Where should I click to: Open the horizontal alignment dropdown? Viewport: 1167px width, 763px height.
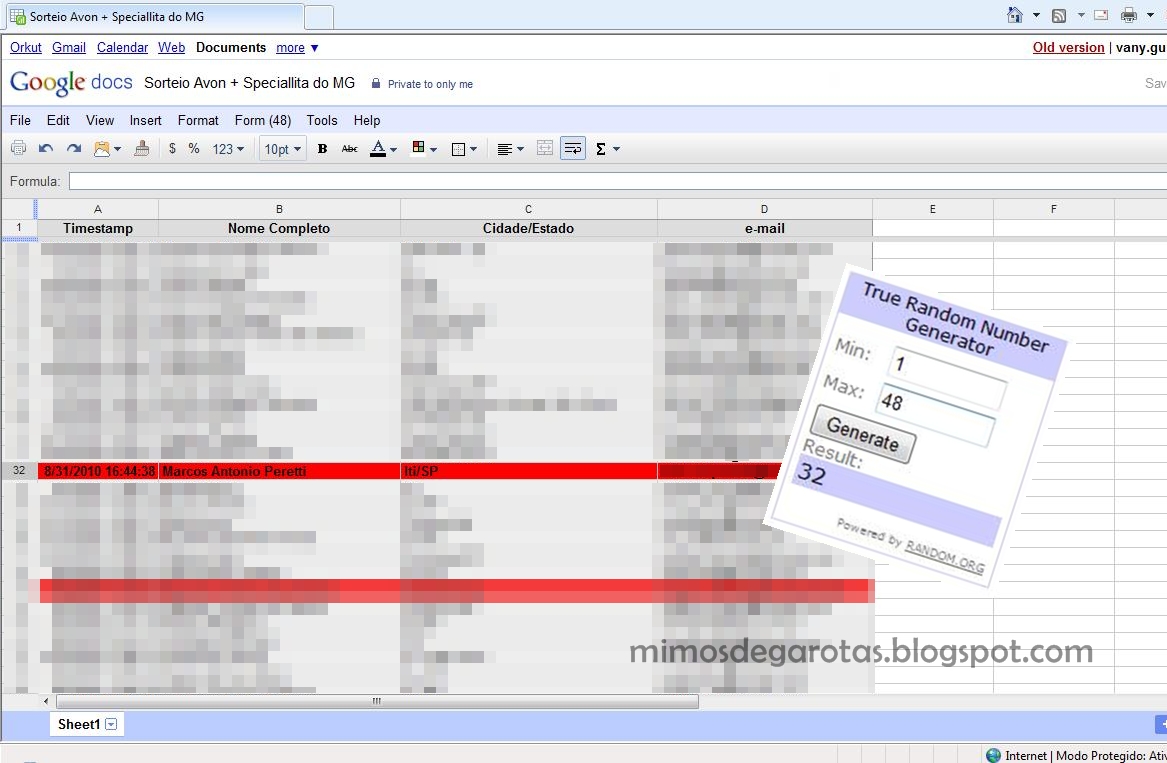click(x=511, y=149)
